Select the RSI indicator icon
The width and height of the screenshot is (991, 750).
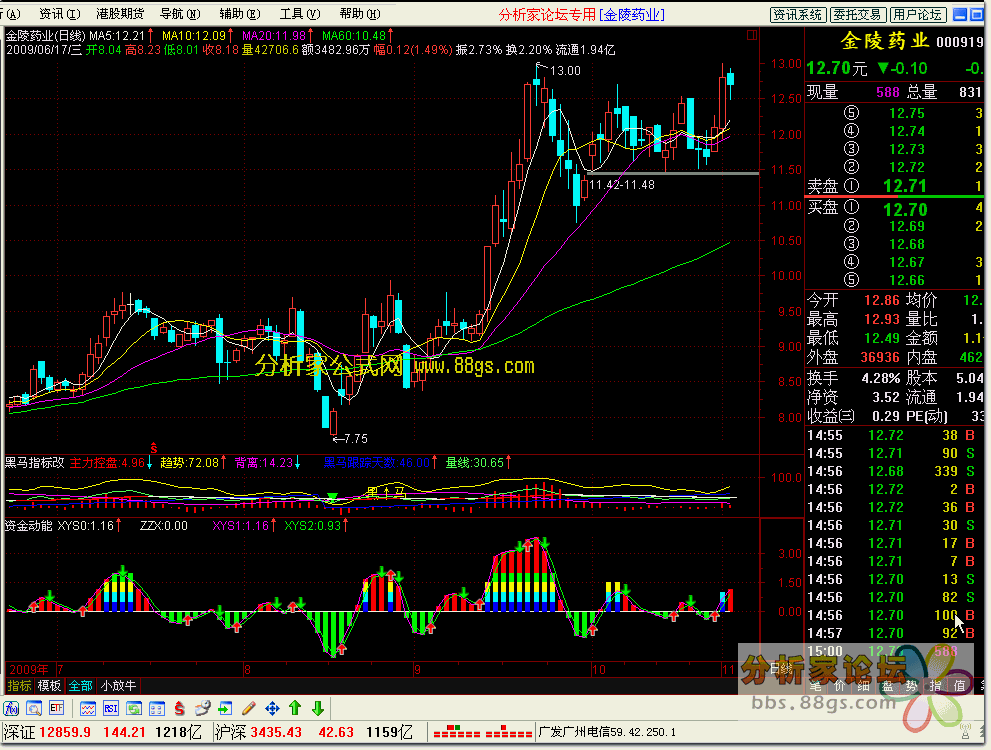pos(111,708)
